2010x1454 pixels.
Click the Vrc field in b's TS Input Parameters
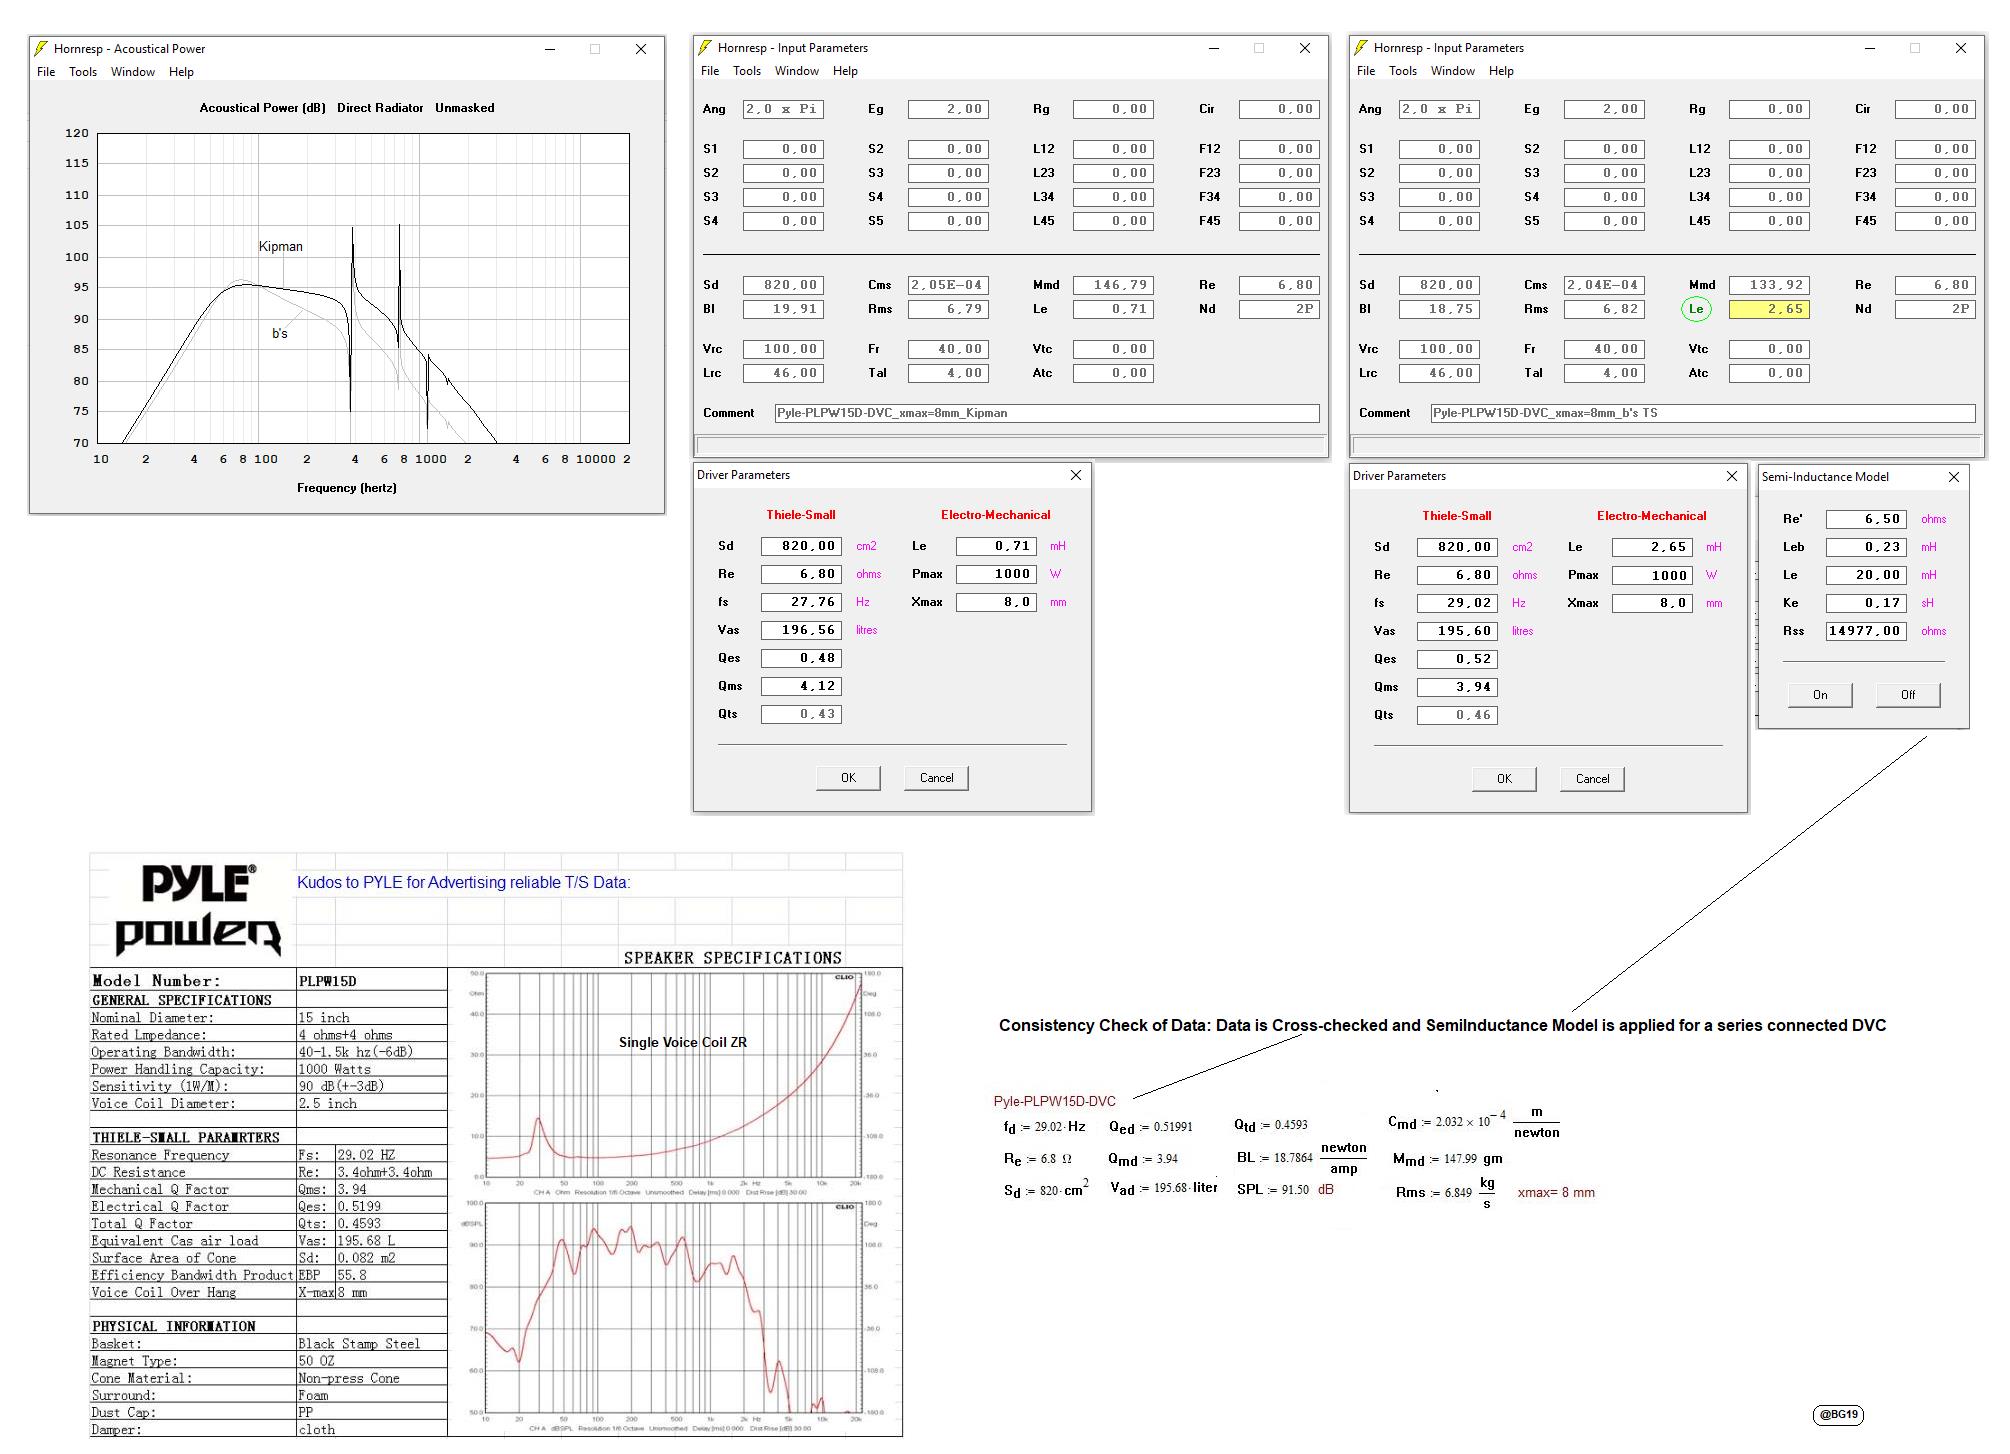(1439, 349)
